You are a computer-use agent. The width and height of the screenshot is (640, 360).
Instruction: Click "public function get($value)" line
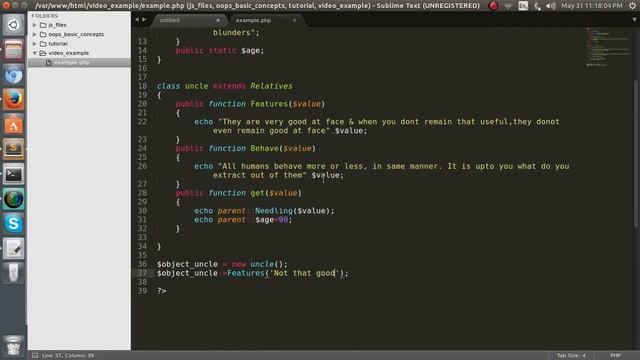[x=238, y=193]
